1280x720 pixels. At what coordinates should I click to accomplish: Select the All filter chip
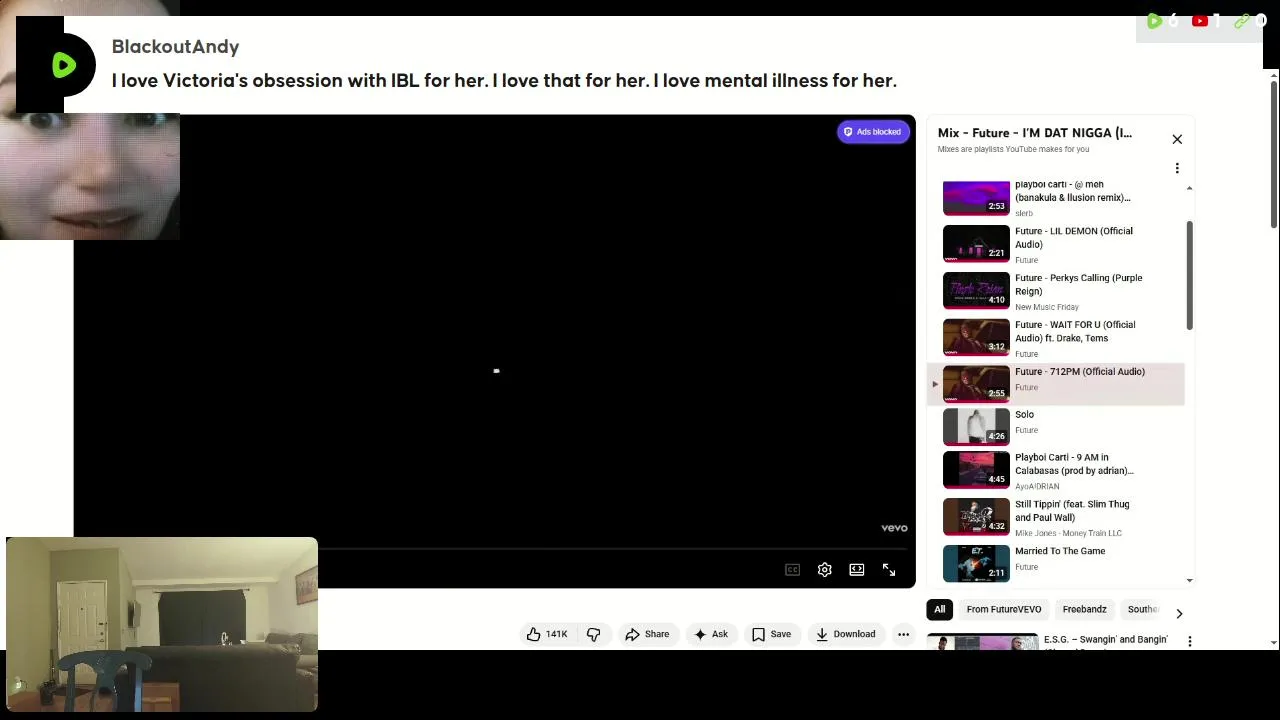[x=939, y=609]
